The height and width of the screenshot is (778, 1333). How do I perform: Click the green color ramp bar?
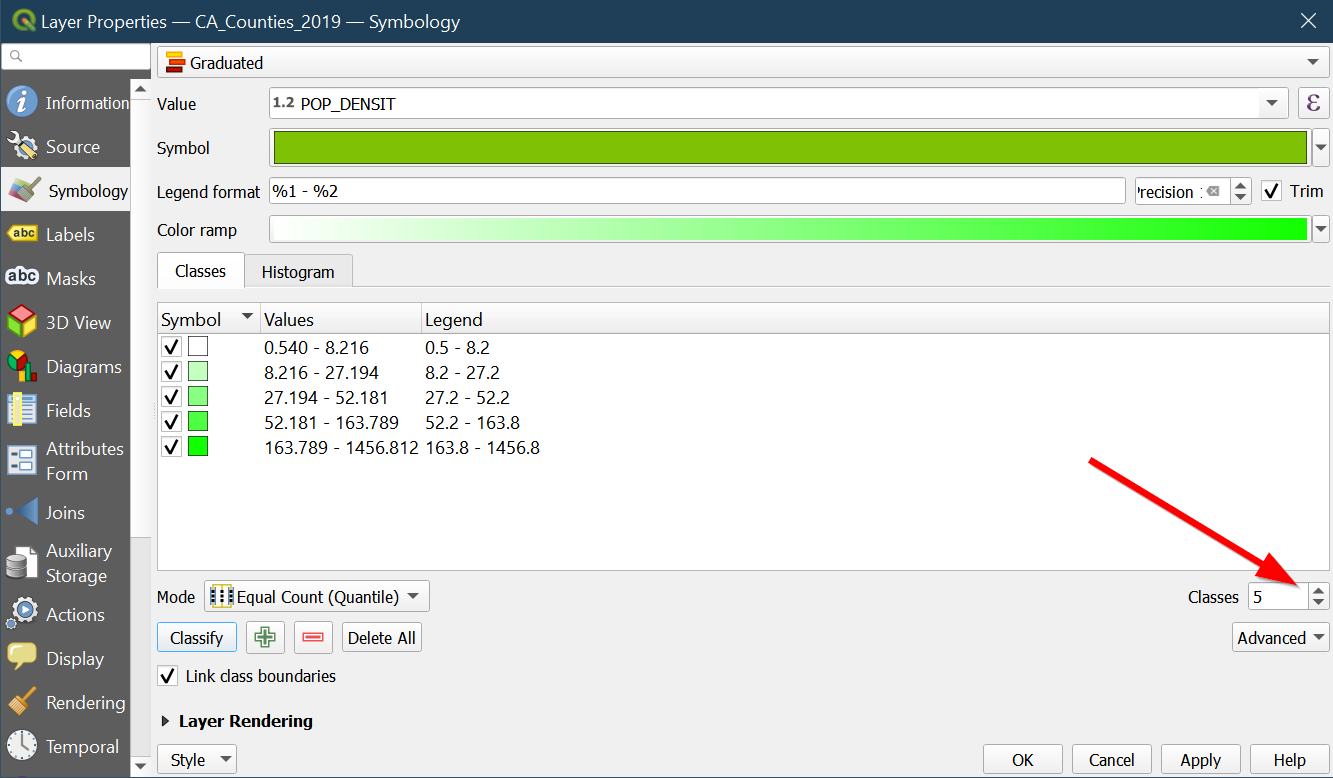[x=789, y=230]
